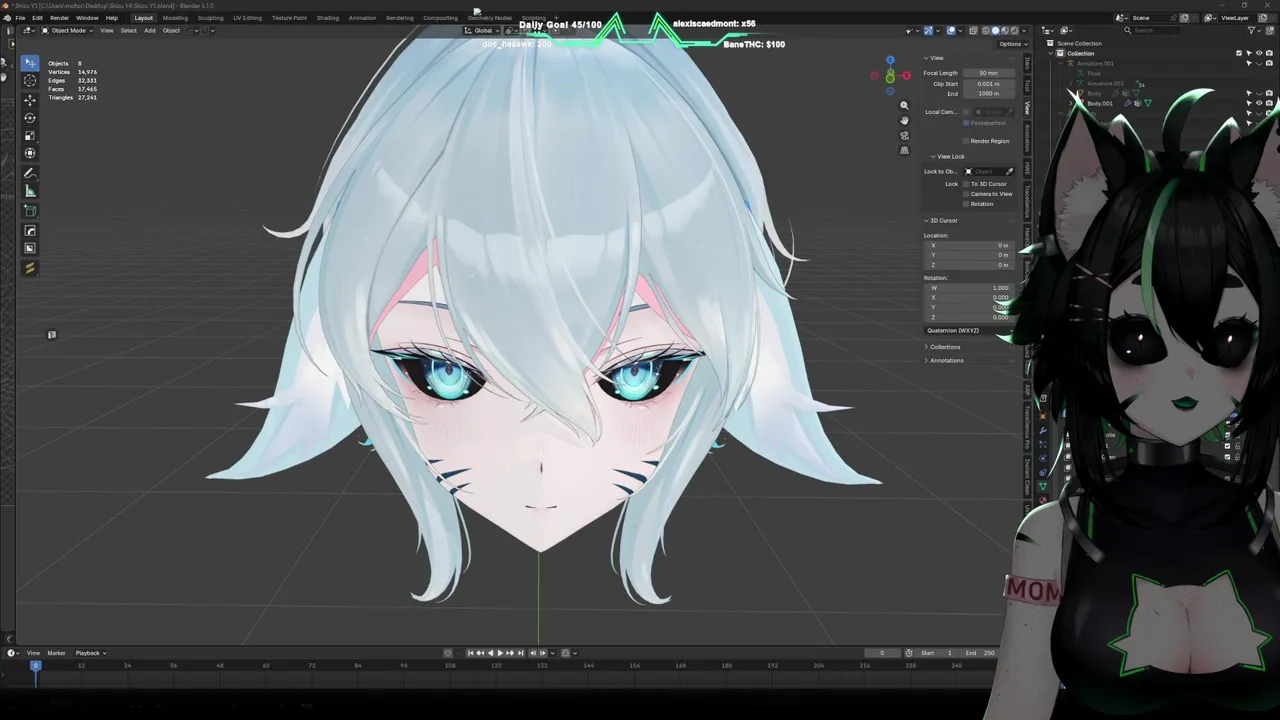Switch to Sculpting workspace tab
1280x720 pixels.
210,18
